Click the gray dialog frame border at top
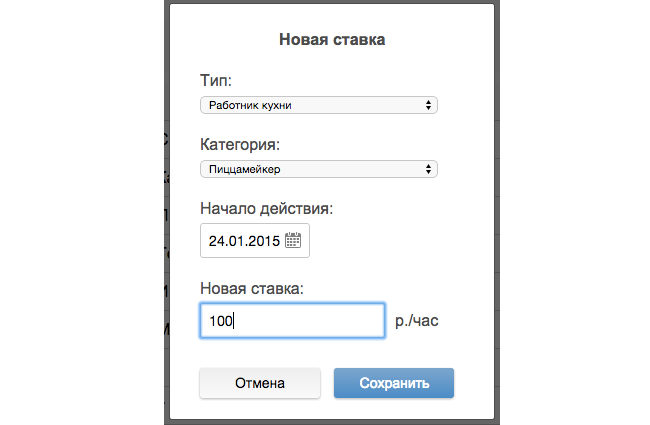650x425 pixels. [332, 2]
